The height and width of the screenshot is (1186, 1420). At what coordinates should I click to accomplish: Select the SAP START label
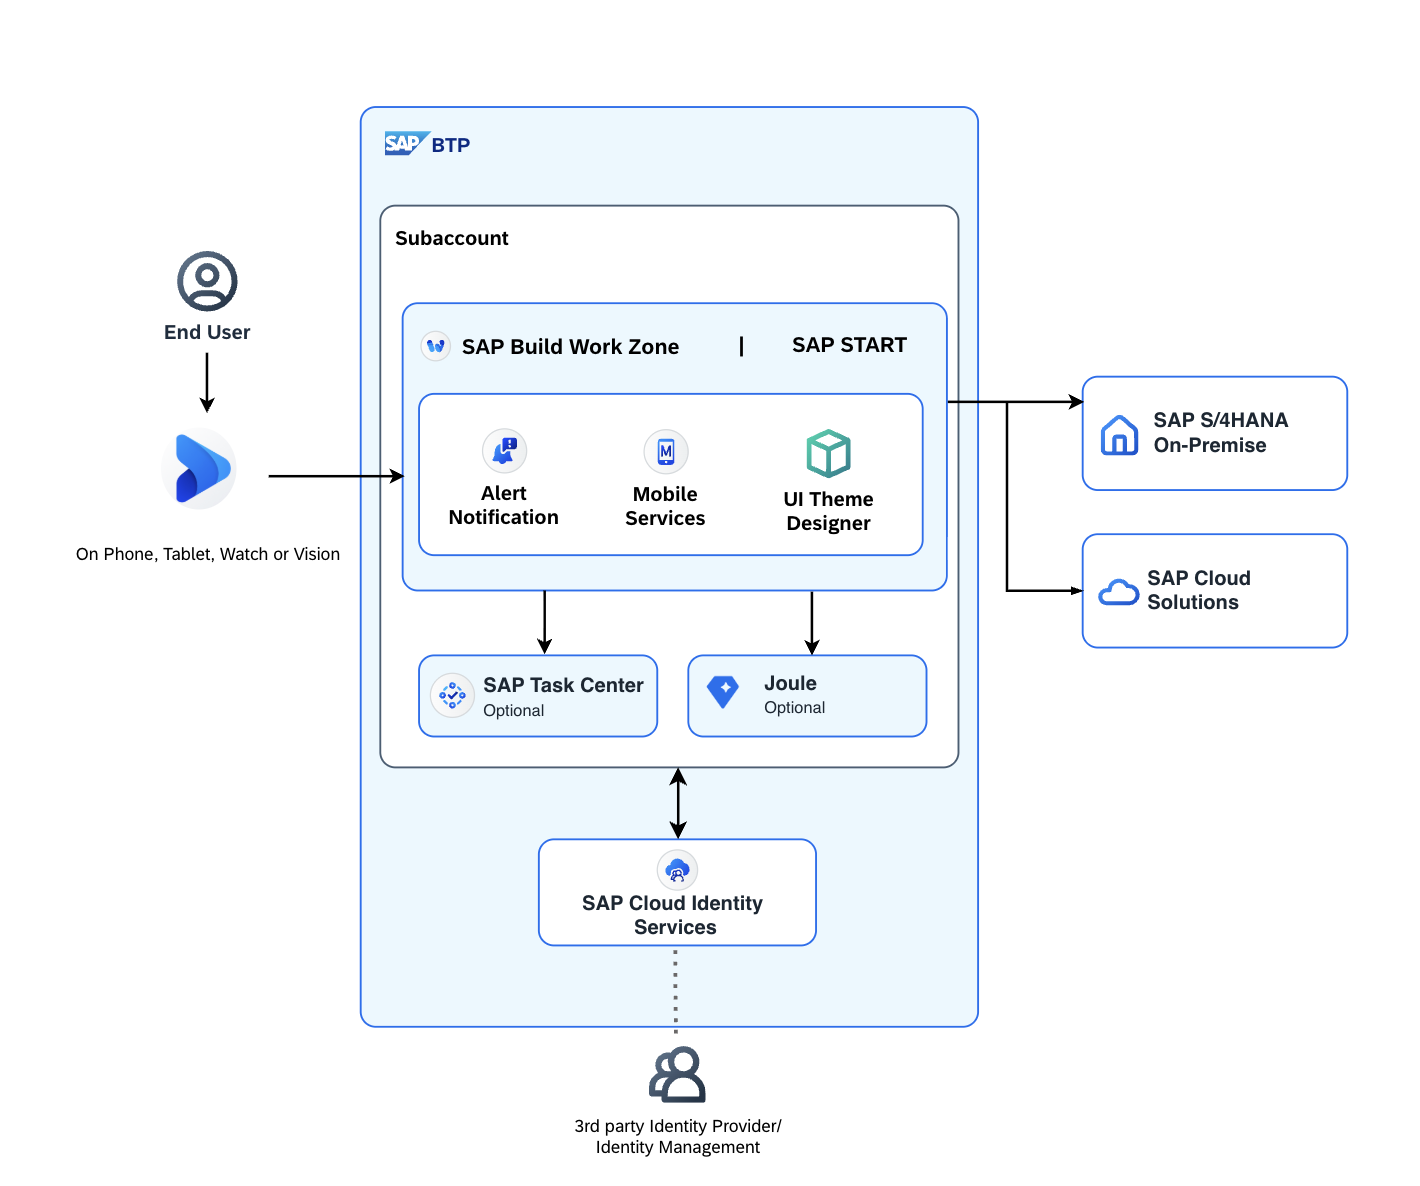click(849, 345)
